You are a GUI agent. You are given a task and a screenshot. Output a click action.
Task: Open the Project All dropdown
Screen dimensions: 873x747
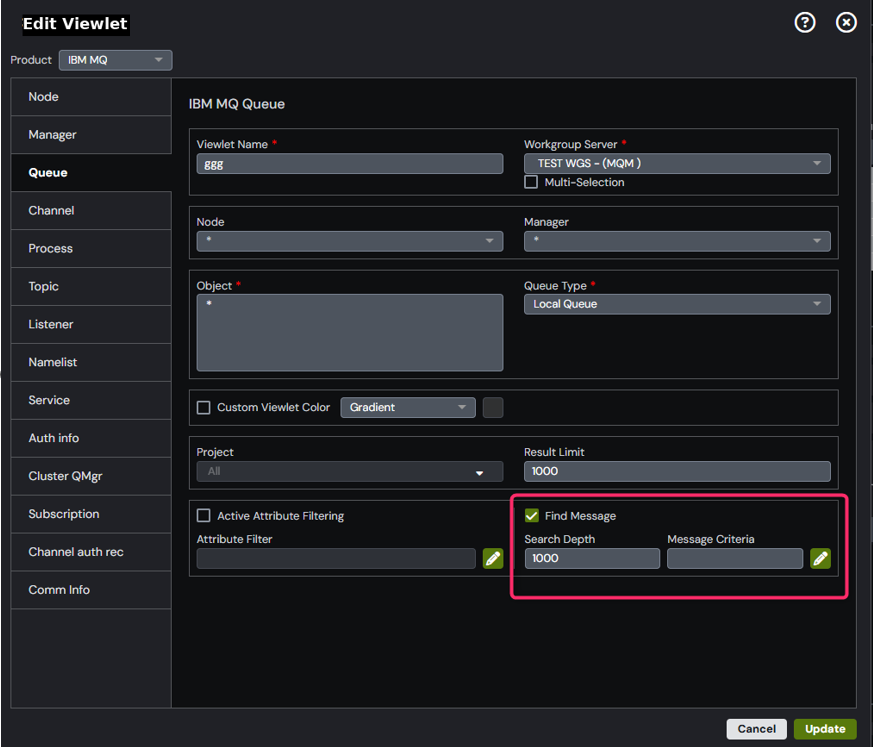pos(350,471)
